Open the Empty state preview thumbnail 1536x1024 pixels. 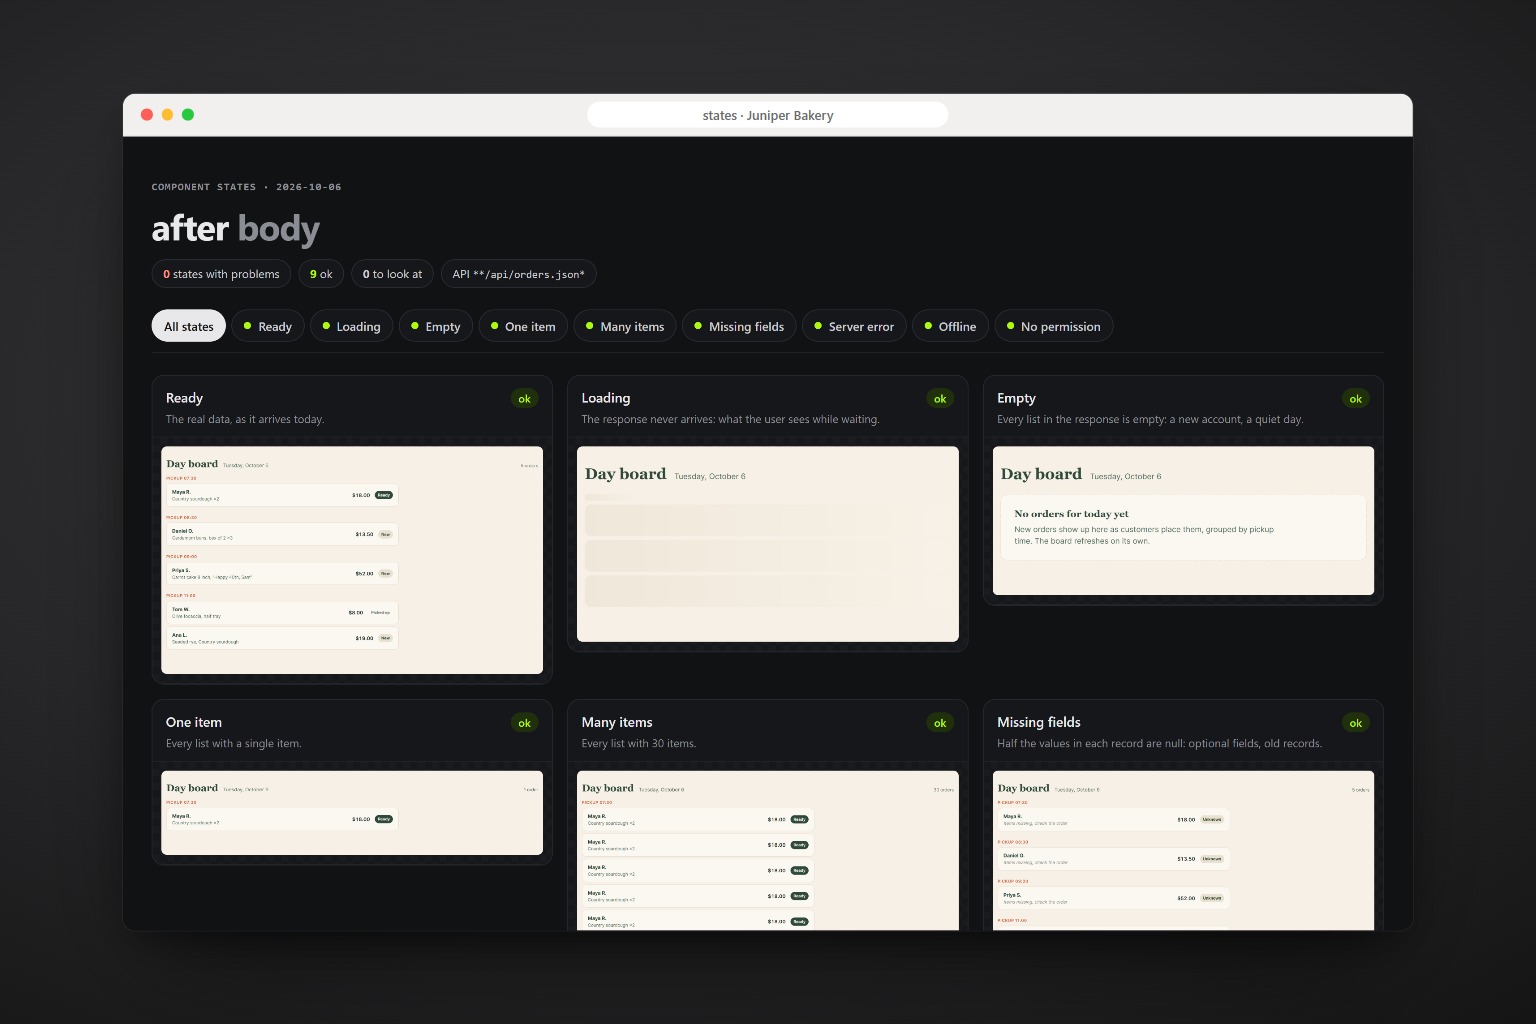[x=1184, y=521]
